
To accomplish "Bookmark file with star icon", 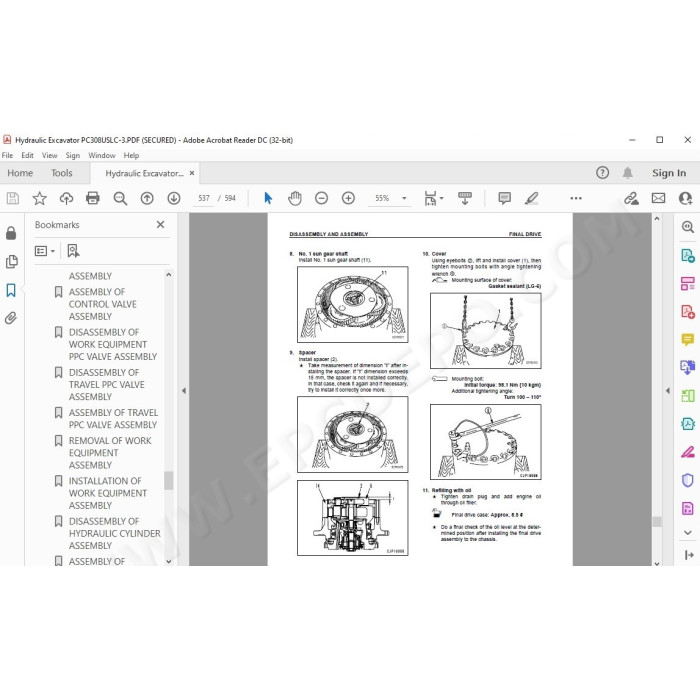I will [39, 198].
